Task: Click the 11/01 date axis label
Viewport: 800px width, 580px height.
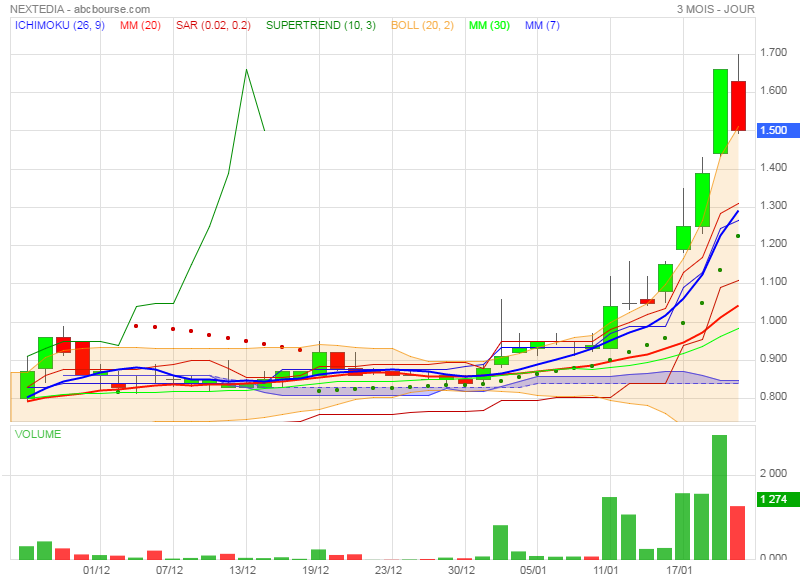Action: (606, 570)
